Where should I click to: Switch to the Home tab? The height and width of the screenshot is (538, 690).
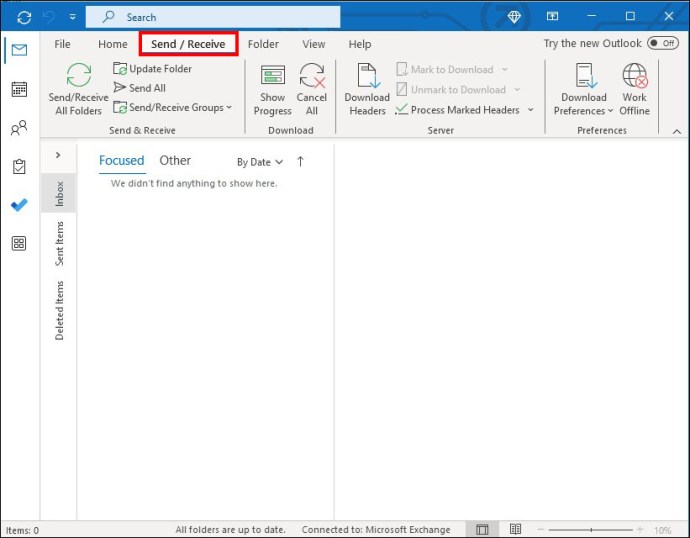tap(113, 44)
